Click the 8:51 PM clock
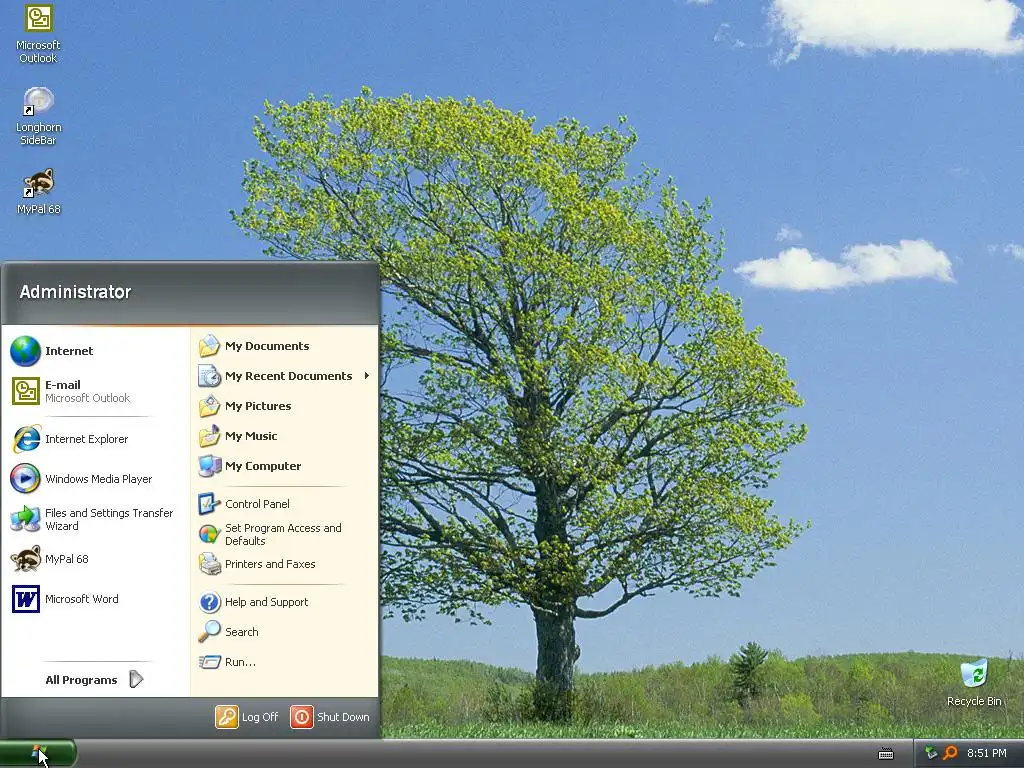The height and width of the screenshot is (768, 1024). [987, 753]
